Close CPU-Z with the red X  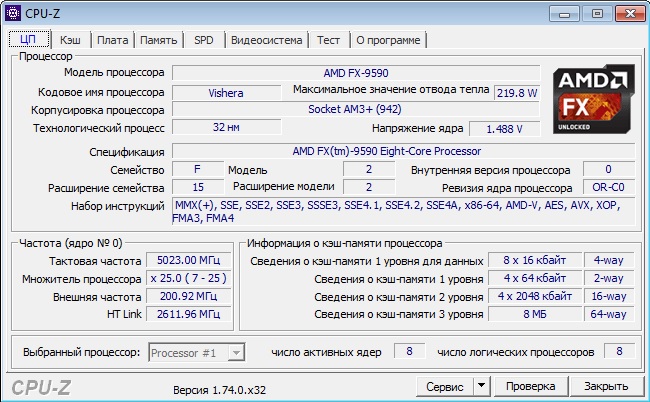coord(630,14)
